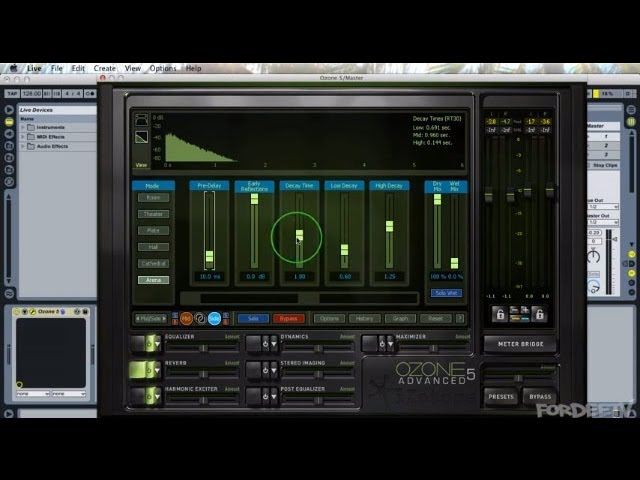Open the question mark help button
Screen dimensions: 640x480
(460, 318)
